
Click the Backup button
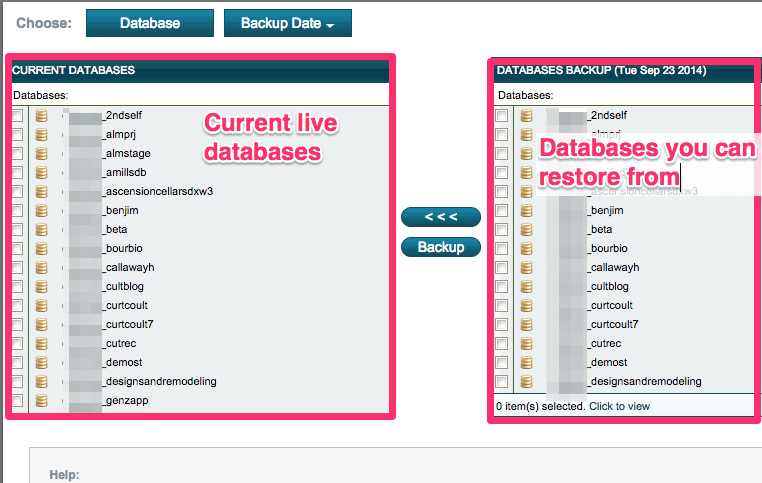[441, 247]
